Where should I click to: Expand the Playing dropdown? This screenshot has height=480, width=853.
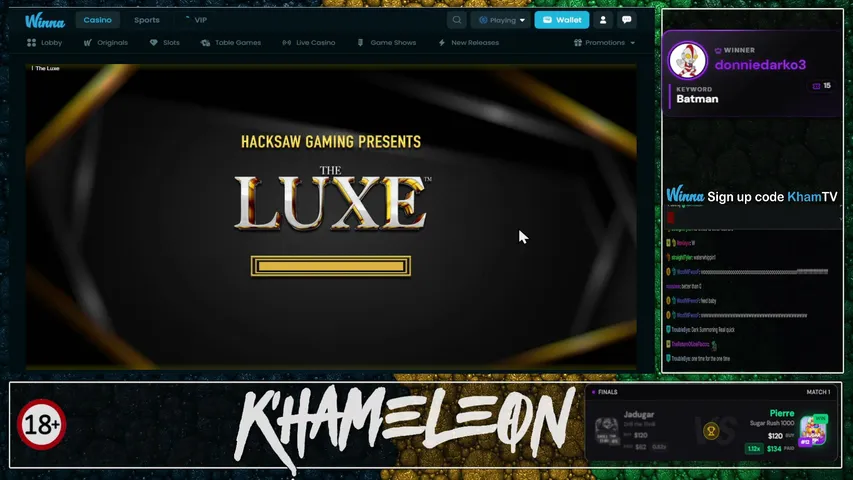502,20
